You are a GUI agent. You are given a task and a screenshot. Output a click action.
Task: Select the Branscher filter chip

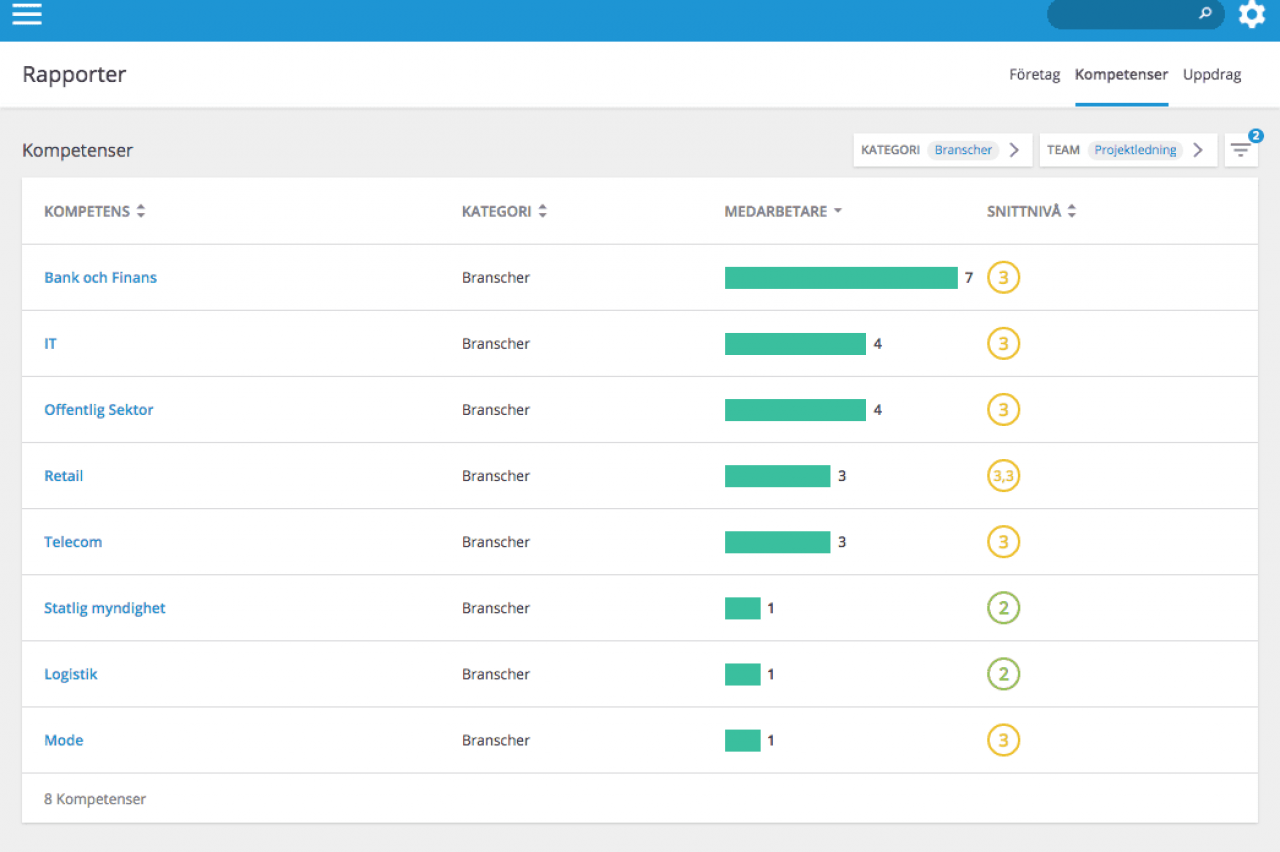pos(963,150)
